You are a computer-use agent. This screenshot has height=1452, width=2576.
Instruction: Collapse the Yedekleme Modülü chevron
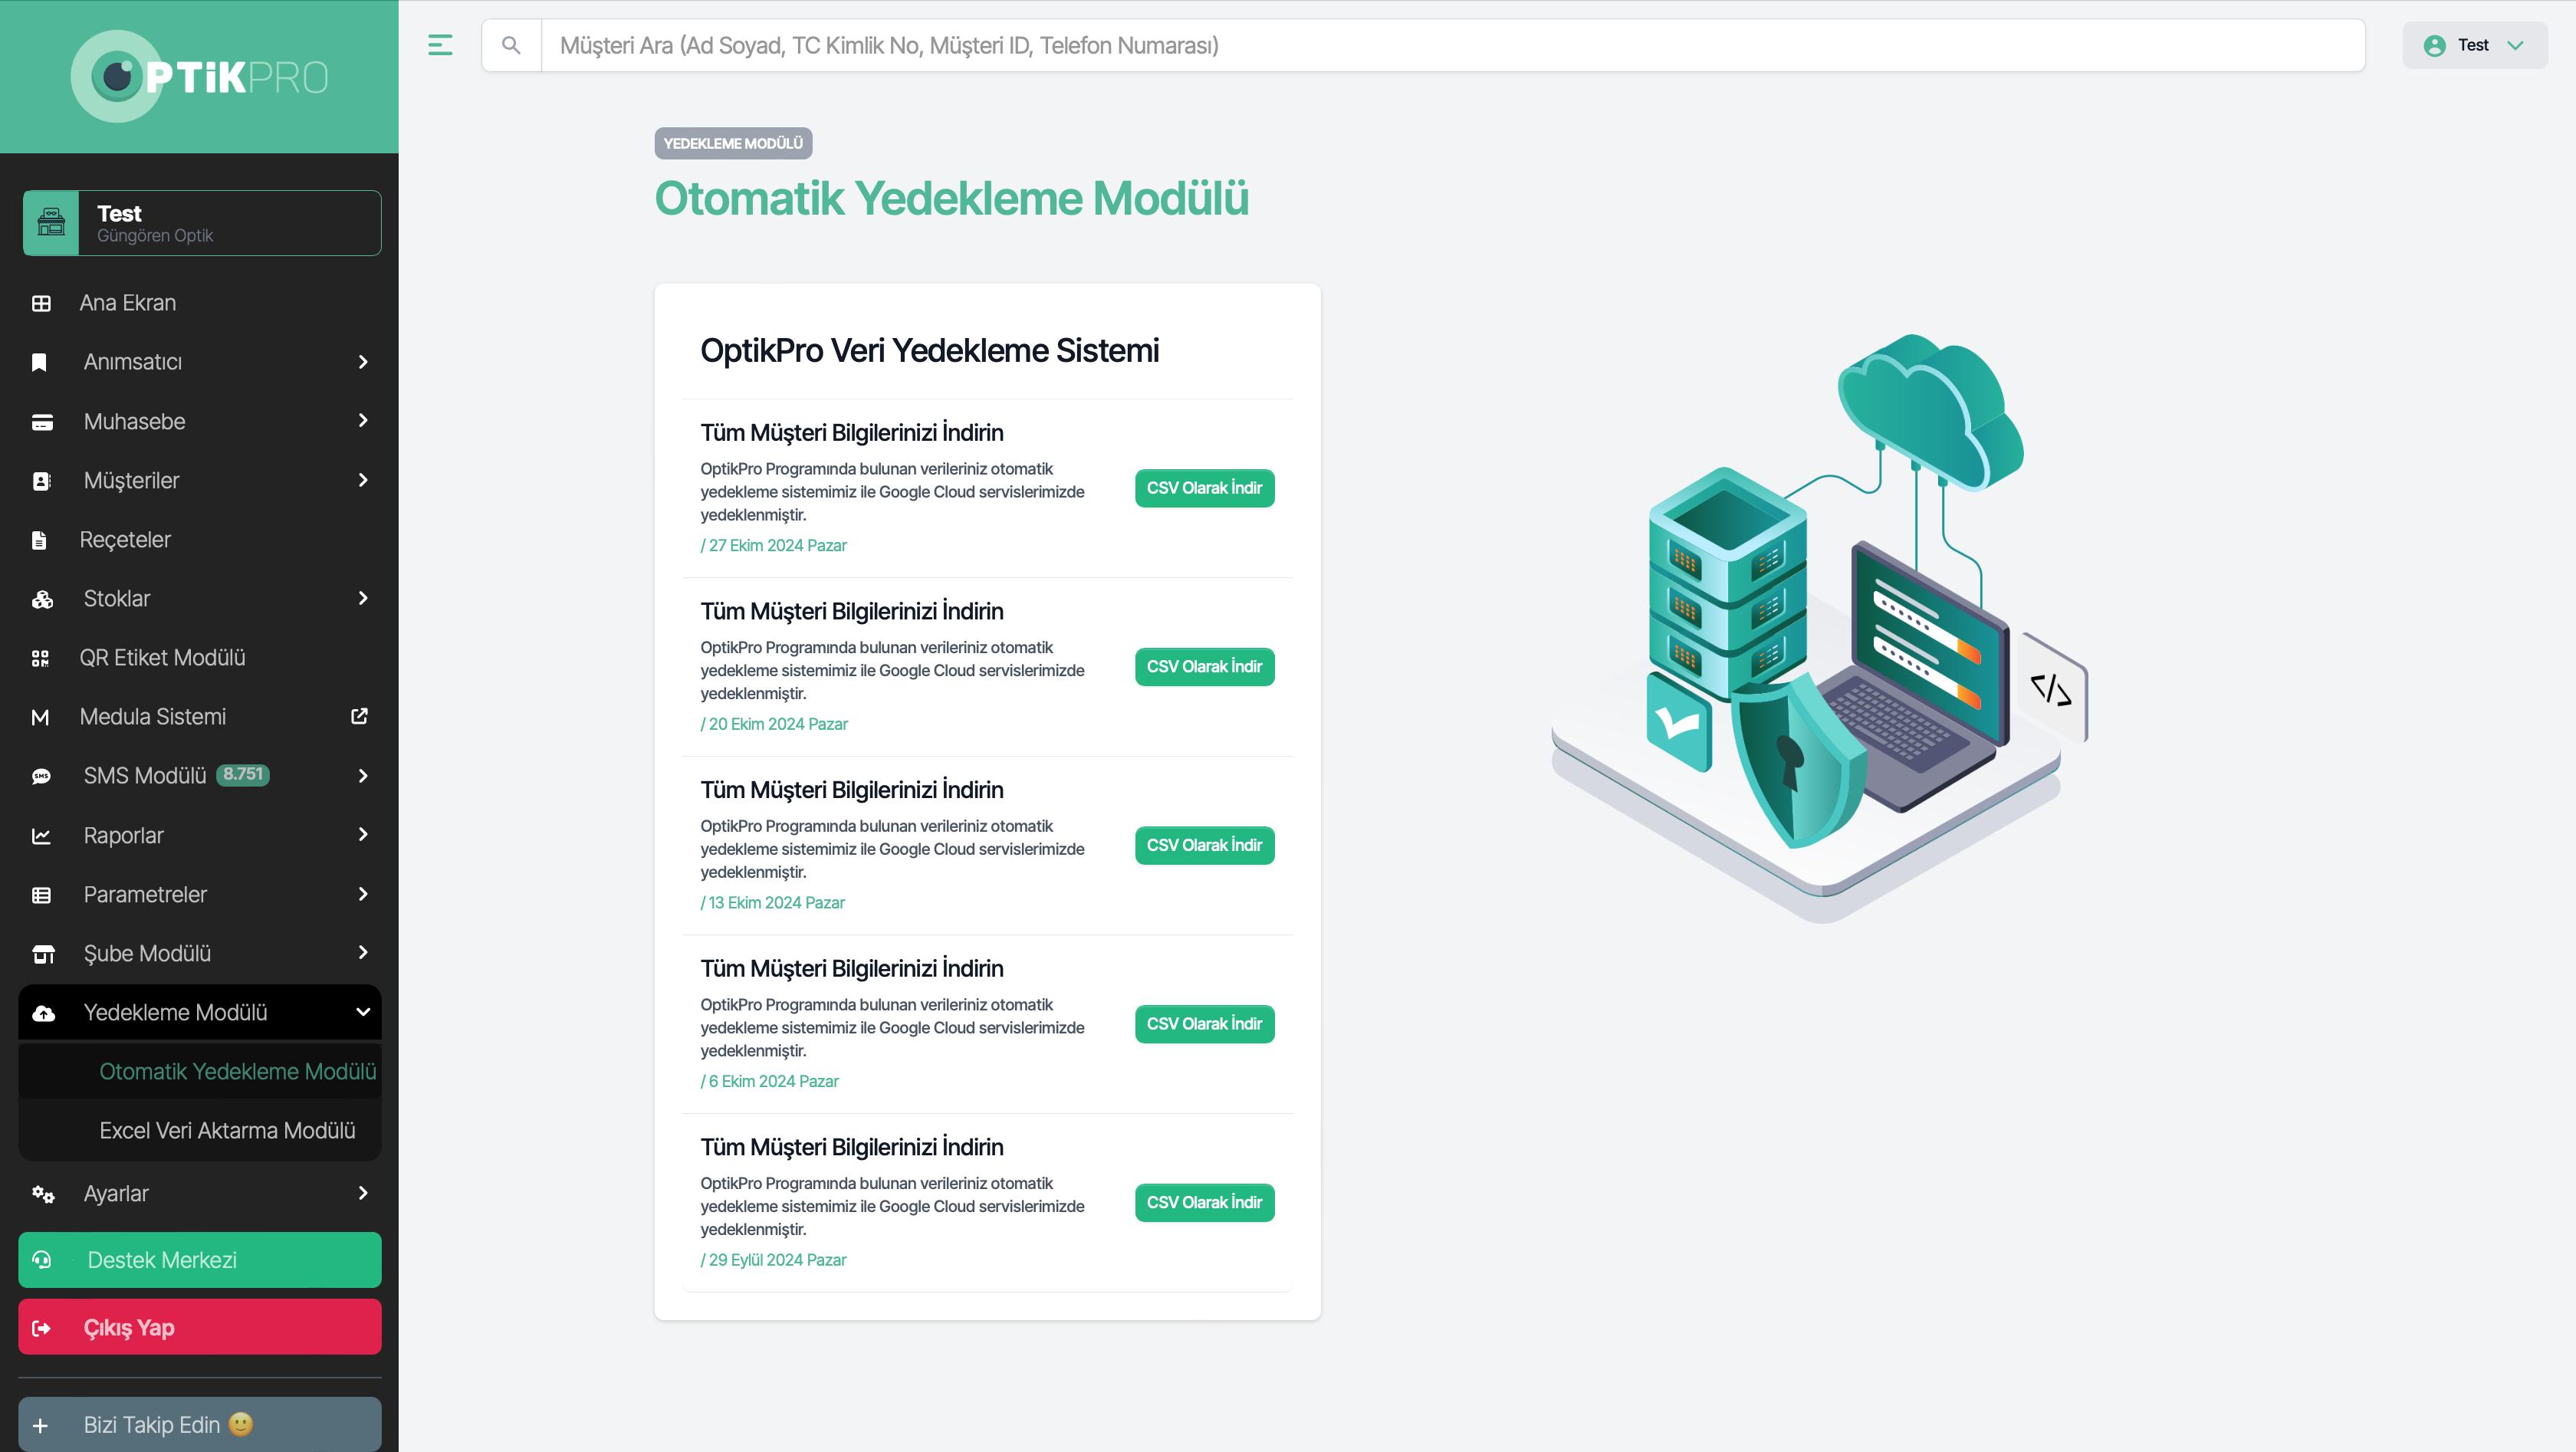point(363,1012)
